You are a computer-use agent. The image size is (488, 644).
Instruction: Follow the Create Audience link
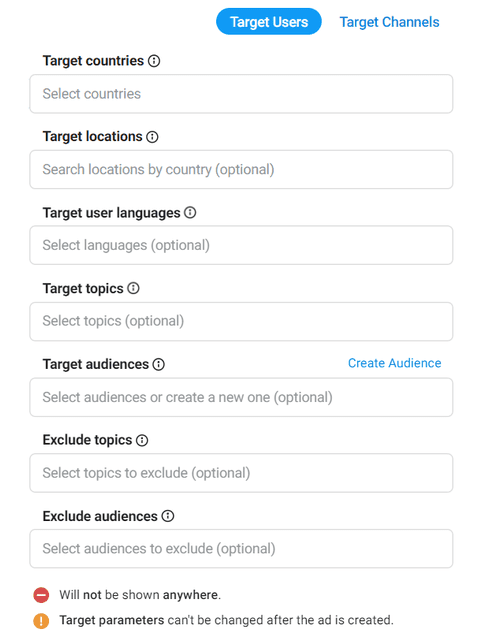(394, 363)
